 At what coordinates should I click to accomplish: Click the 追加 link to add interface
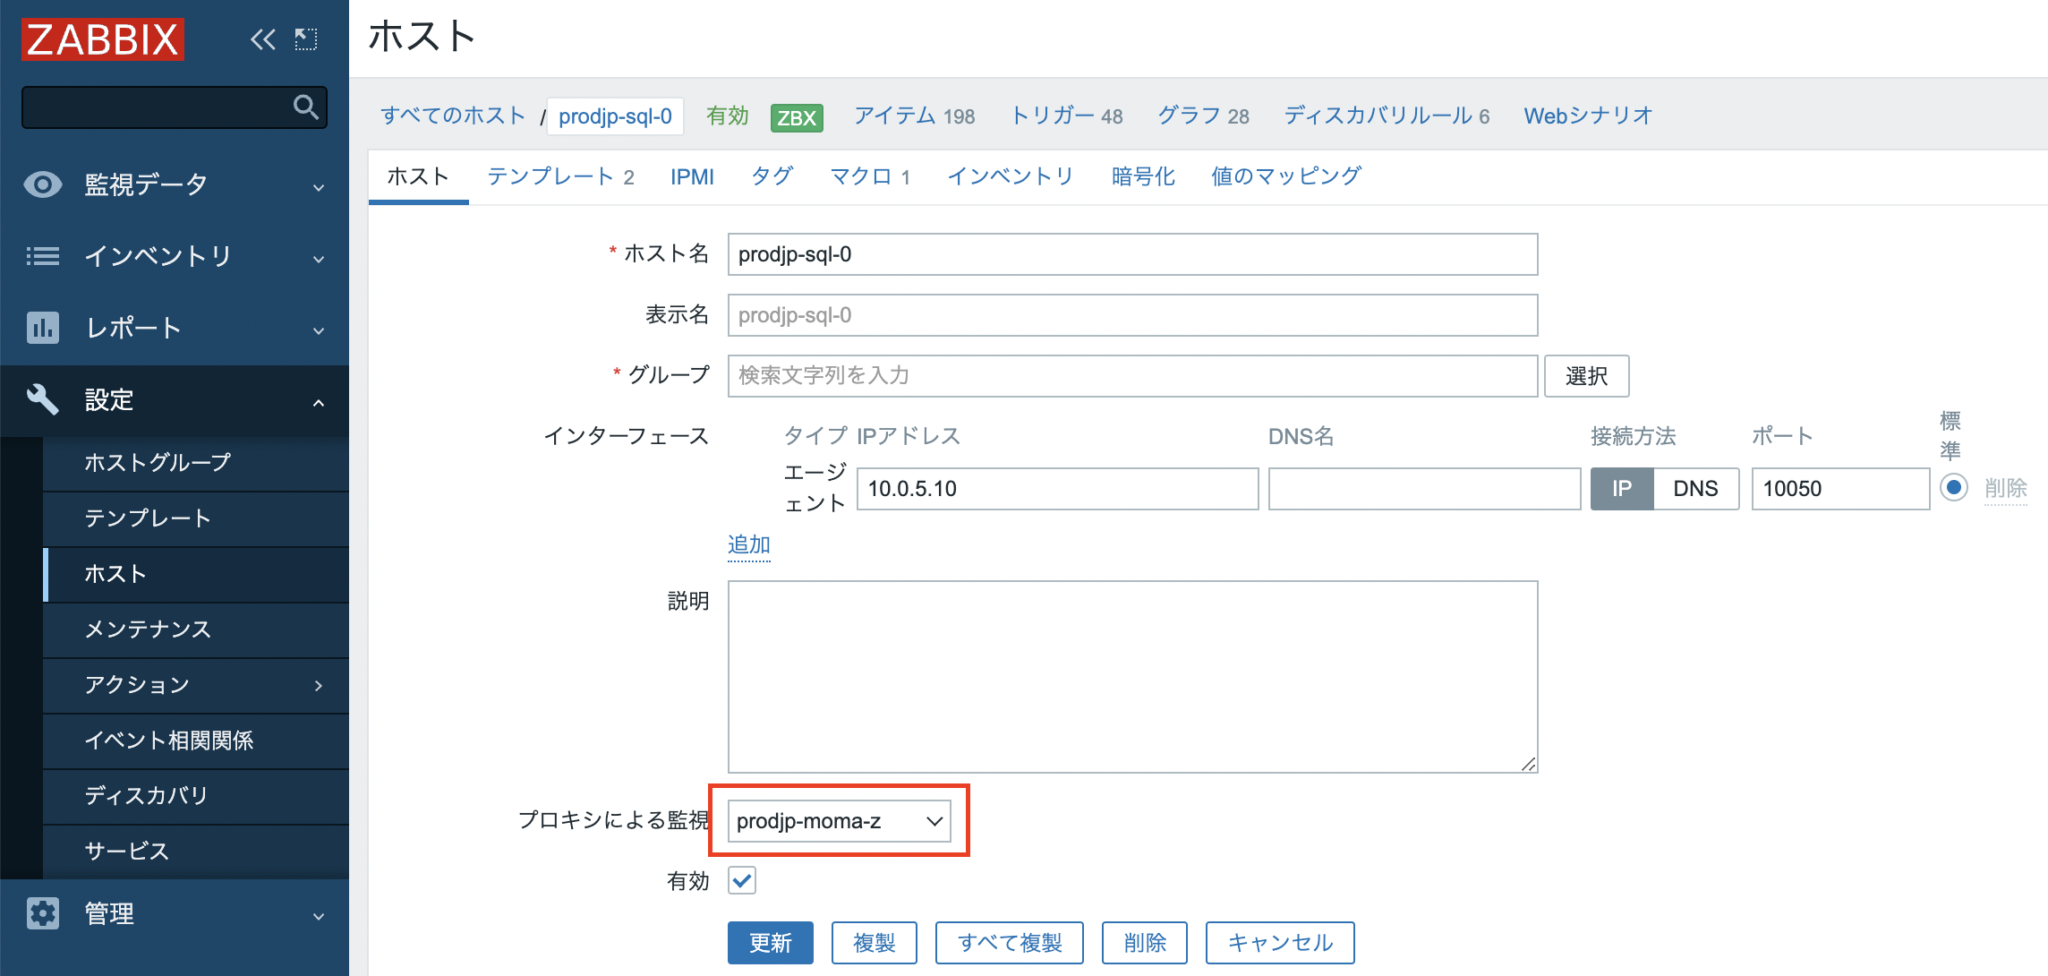point(748,544)
